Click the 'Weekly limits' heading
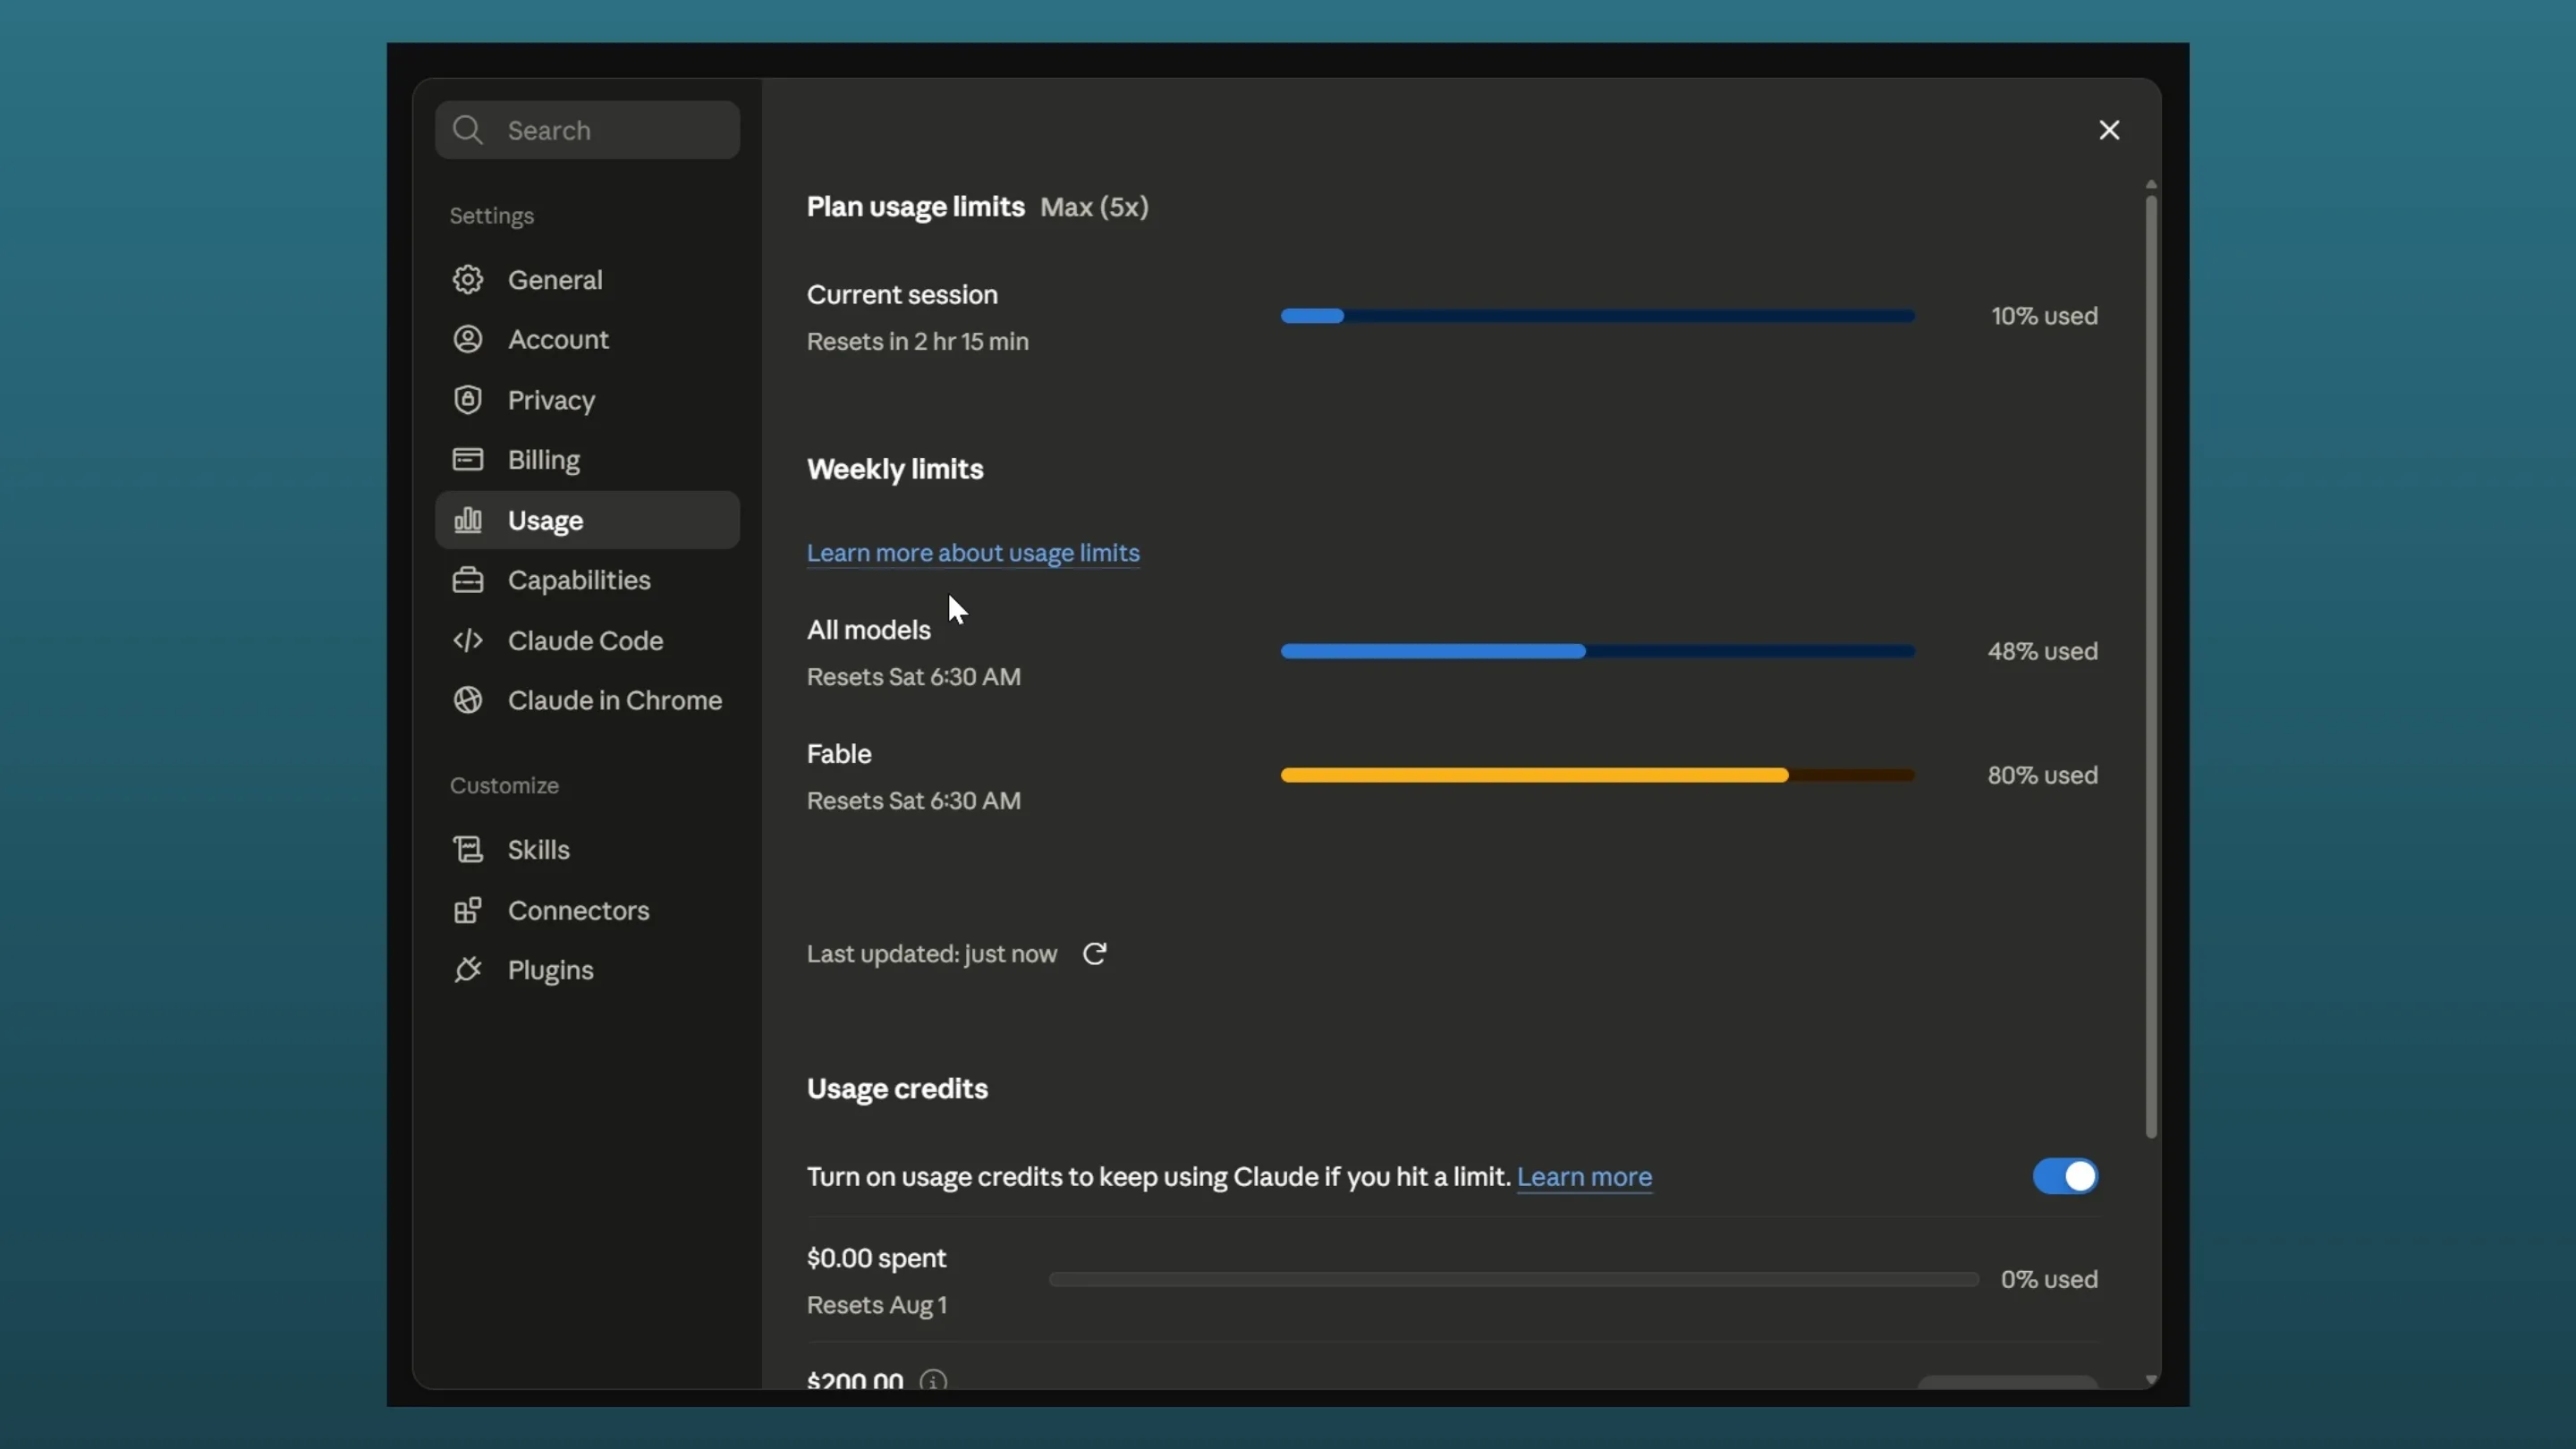The width and height of the screenshot is (2576, 1449). pos(895,469)
